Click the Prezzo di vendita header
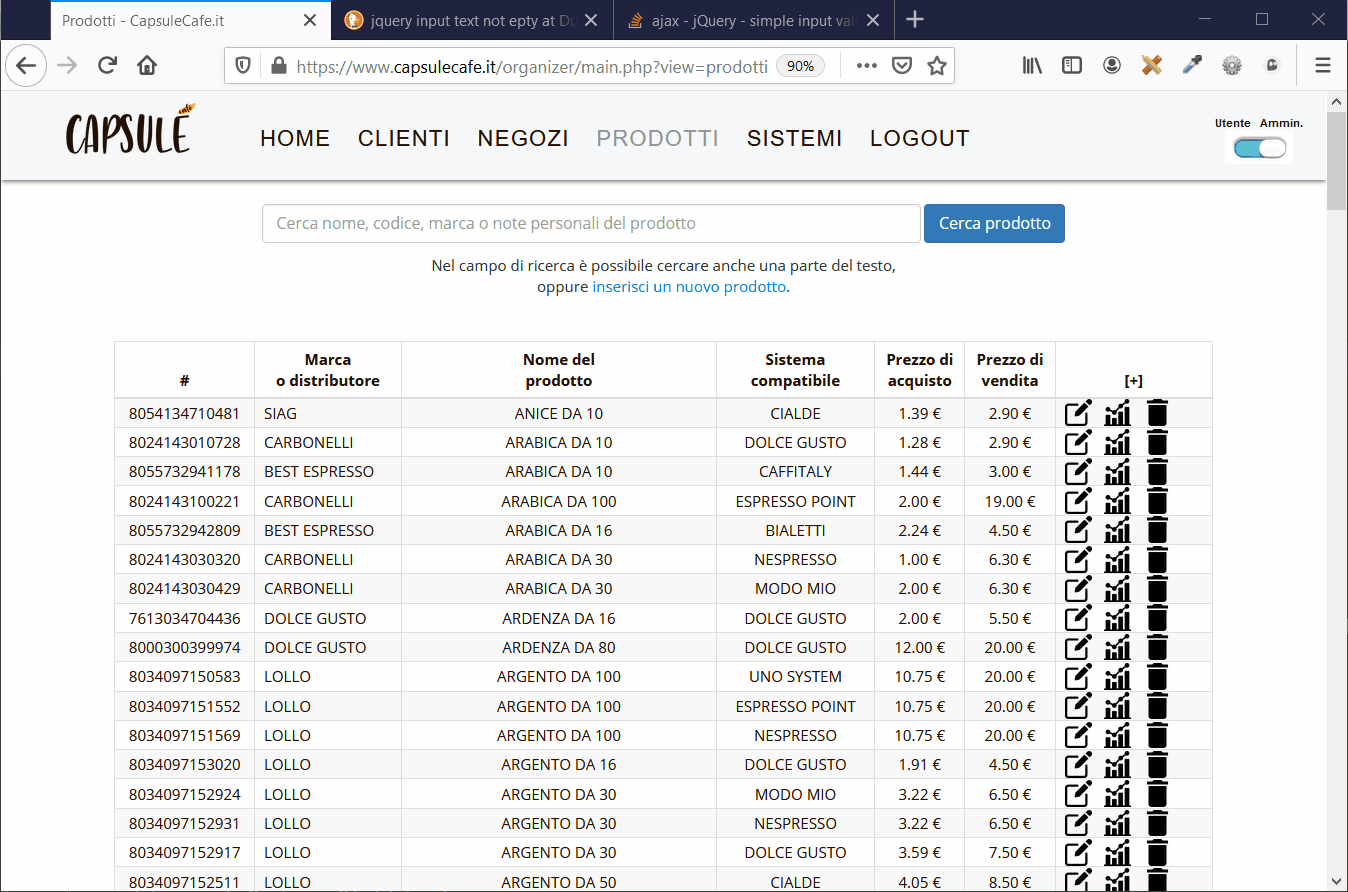This screenshot has width=1348, height=892. [x=1009, y=370]
